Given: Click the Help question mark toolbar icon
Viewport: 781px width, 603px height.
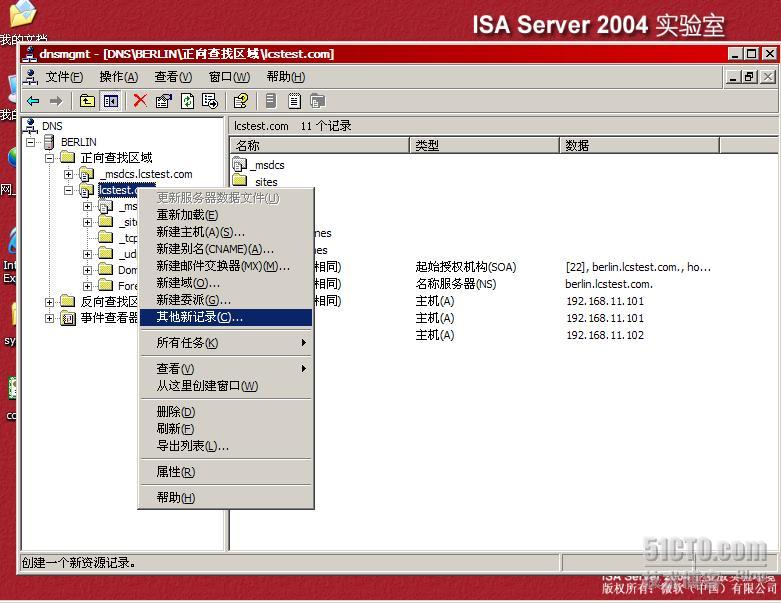Looking at the screenshot, I should [x=241, y=102].
